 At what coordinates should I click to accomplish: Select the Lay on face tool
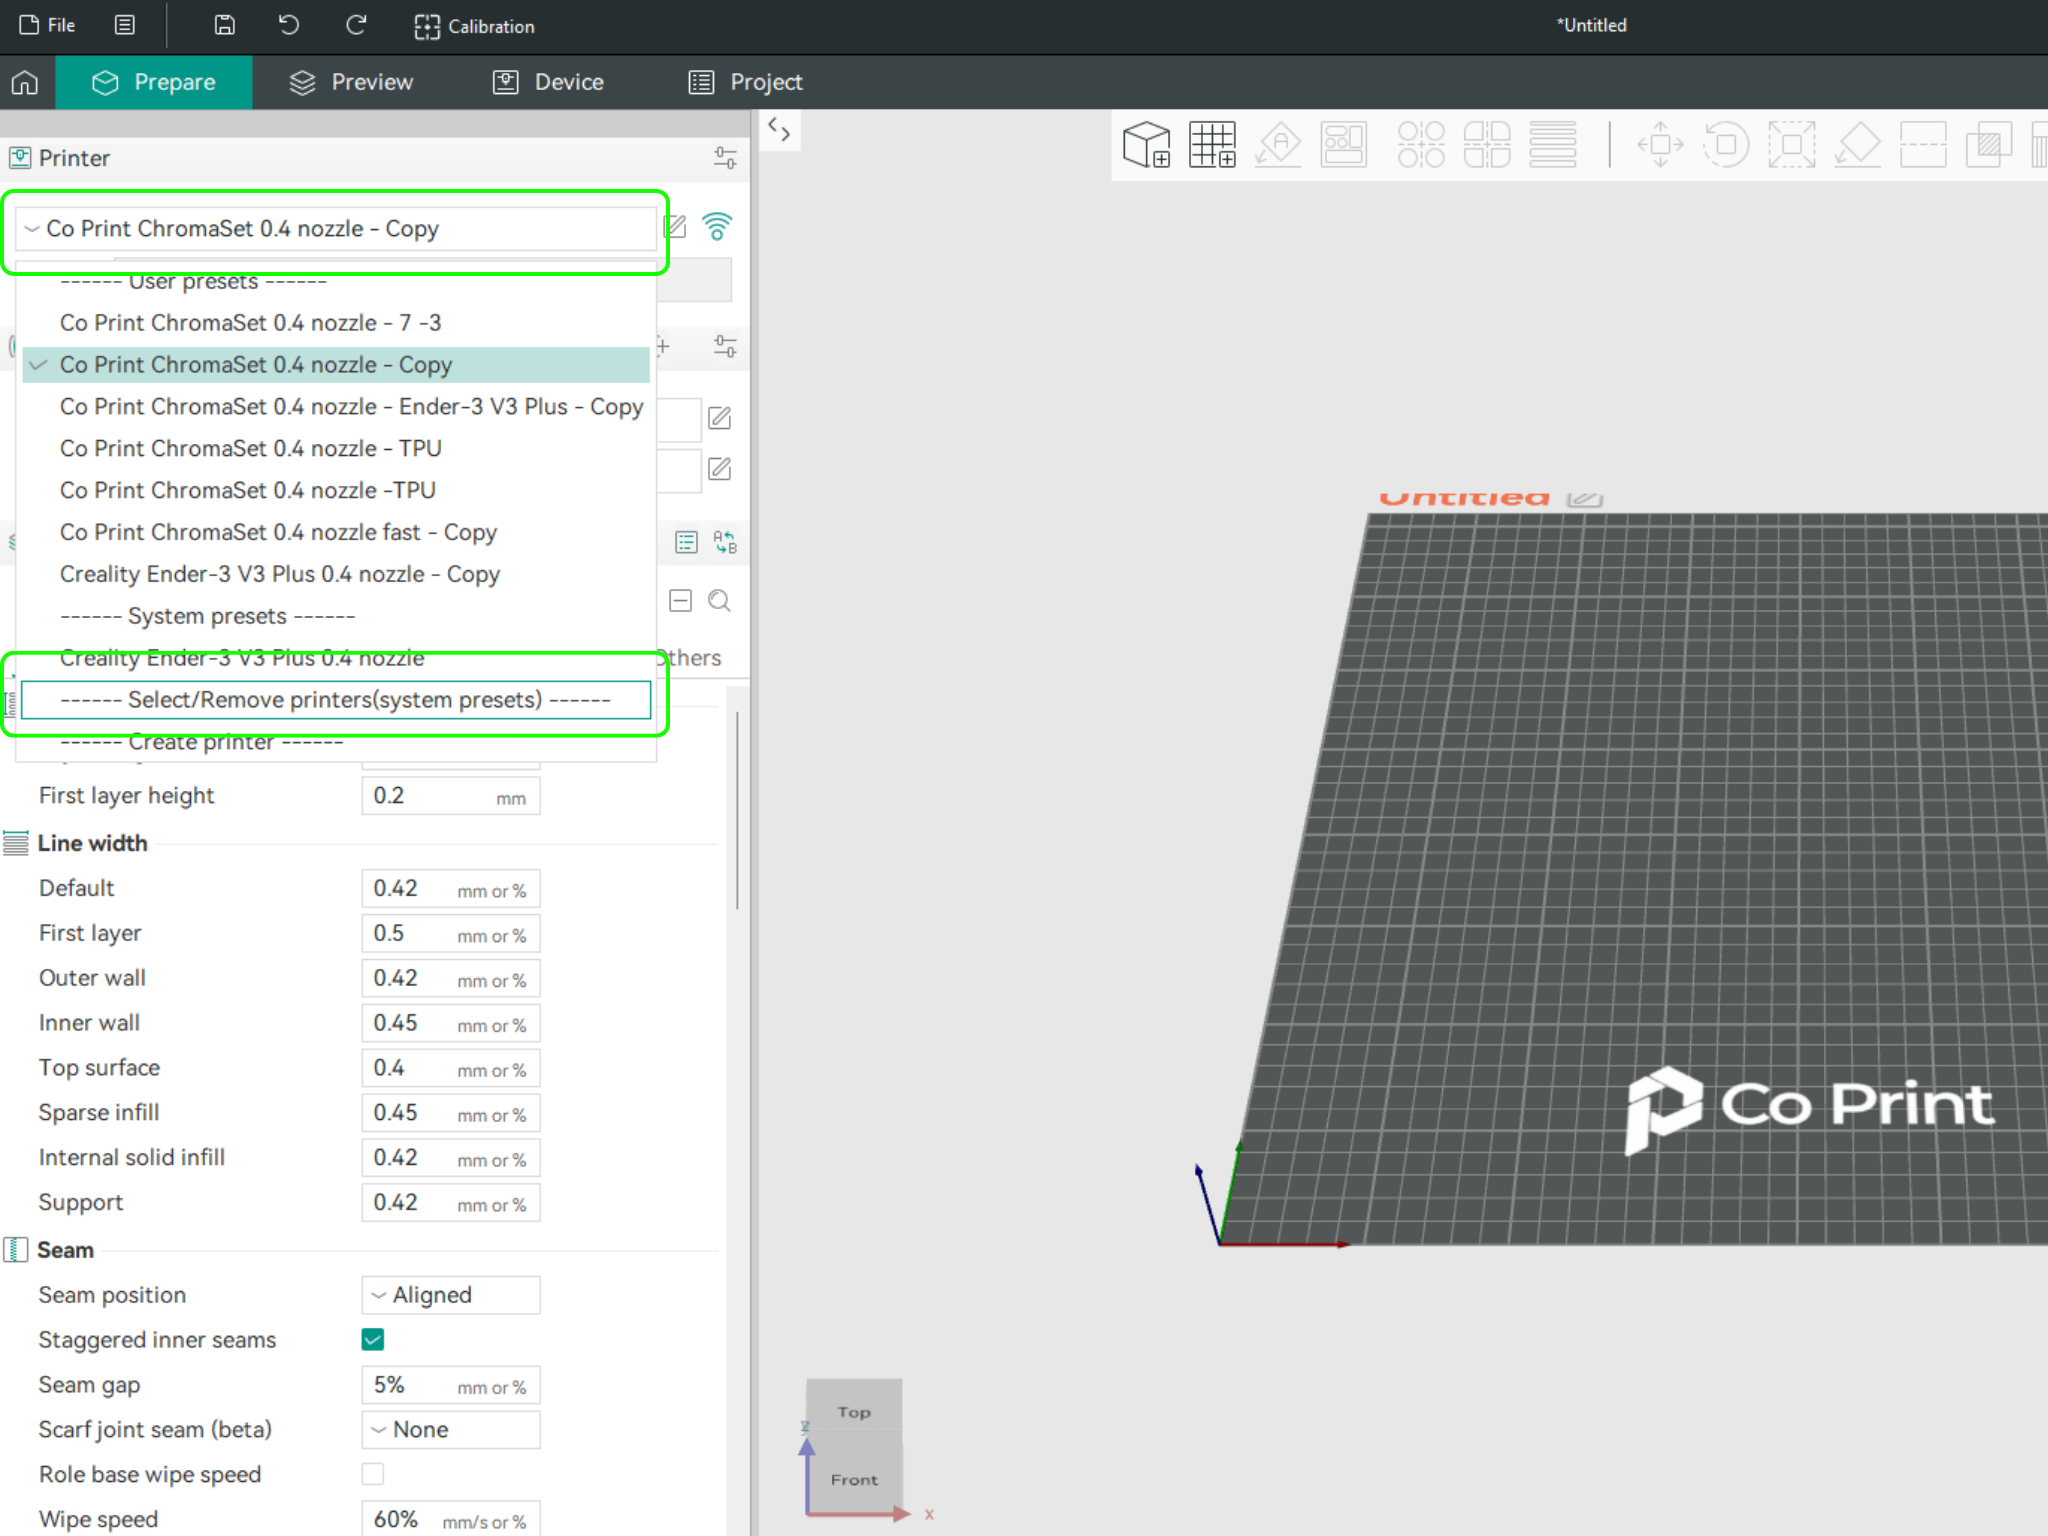pyautogui.click(x=1857, y=145)
